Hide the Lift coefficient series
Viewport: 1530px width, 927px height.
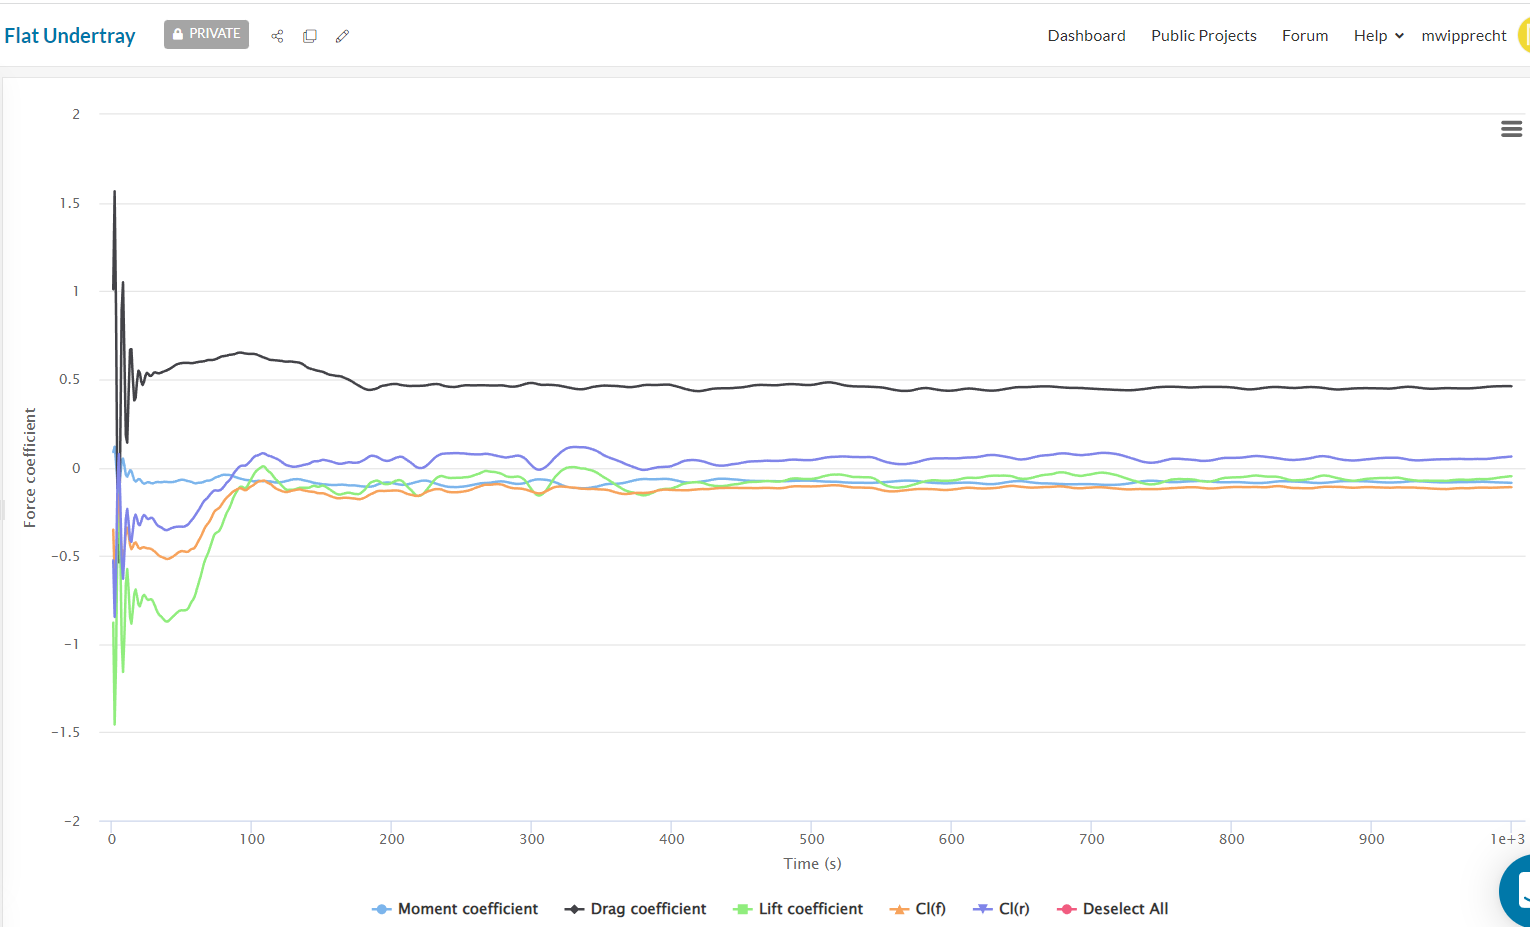(798, 909)
